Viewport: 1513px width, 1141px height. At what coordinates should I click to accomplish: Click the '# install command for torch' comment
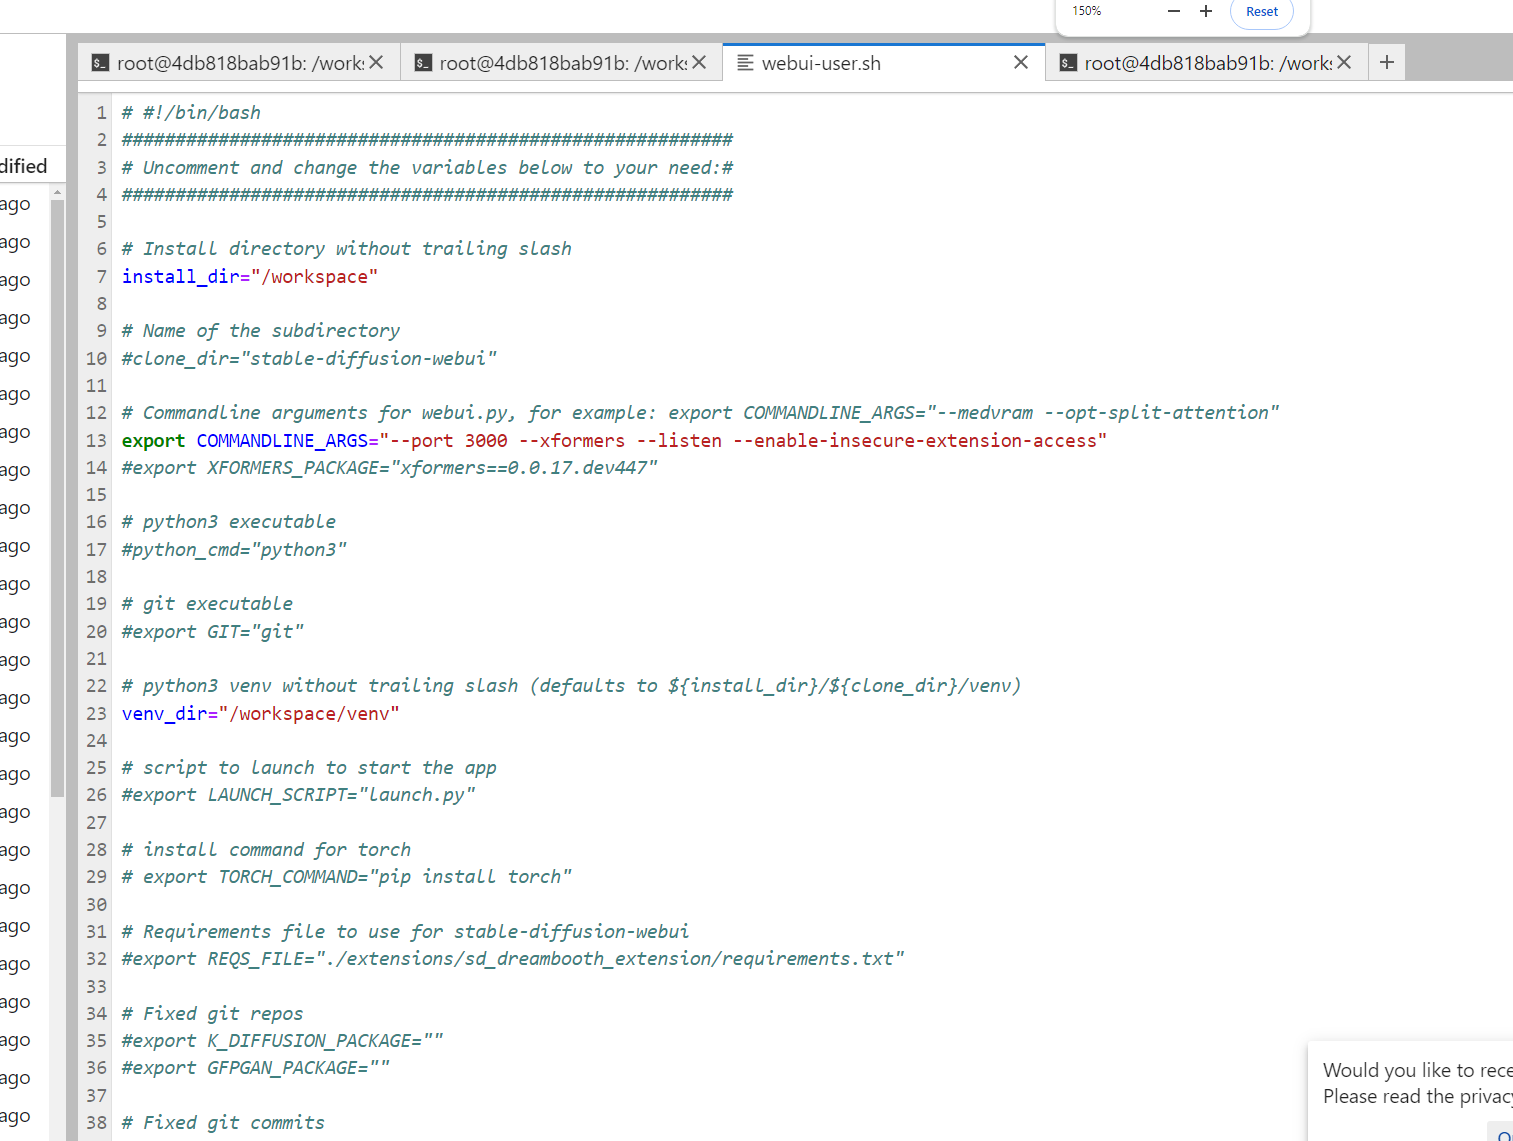click(x=266, y=849)
